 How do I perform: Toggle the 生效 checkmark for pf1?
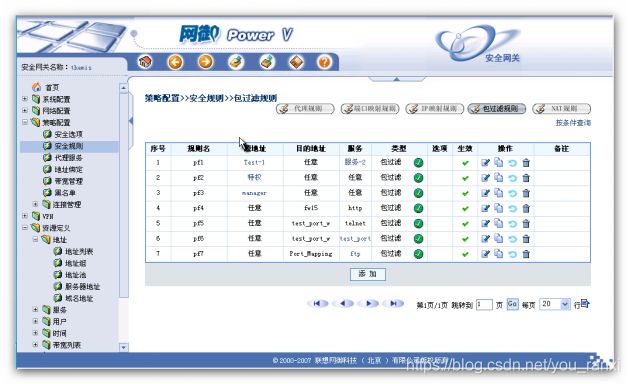tap(465, 163)
